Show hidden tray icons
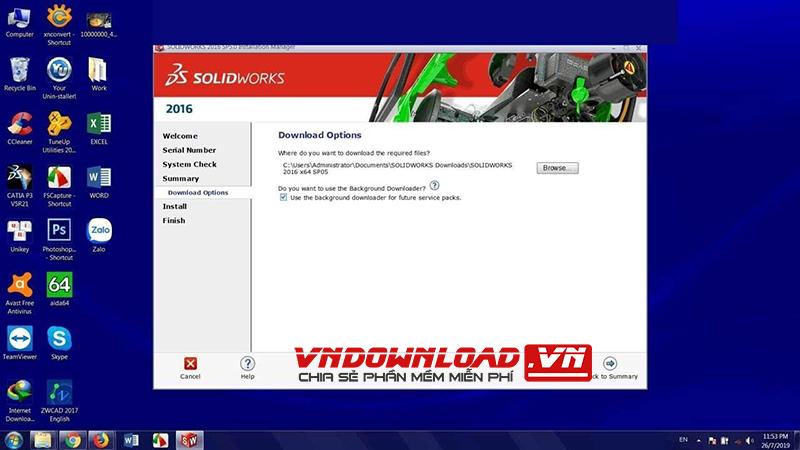 point(698,441)
